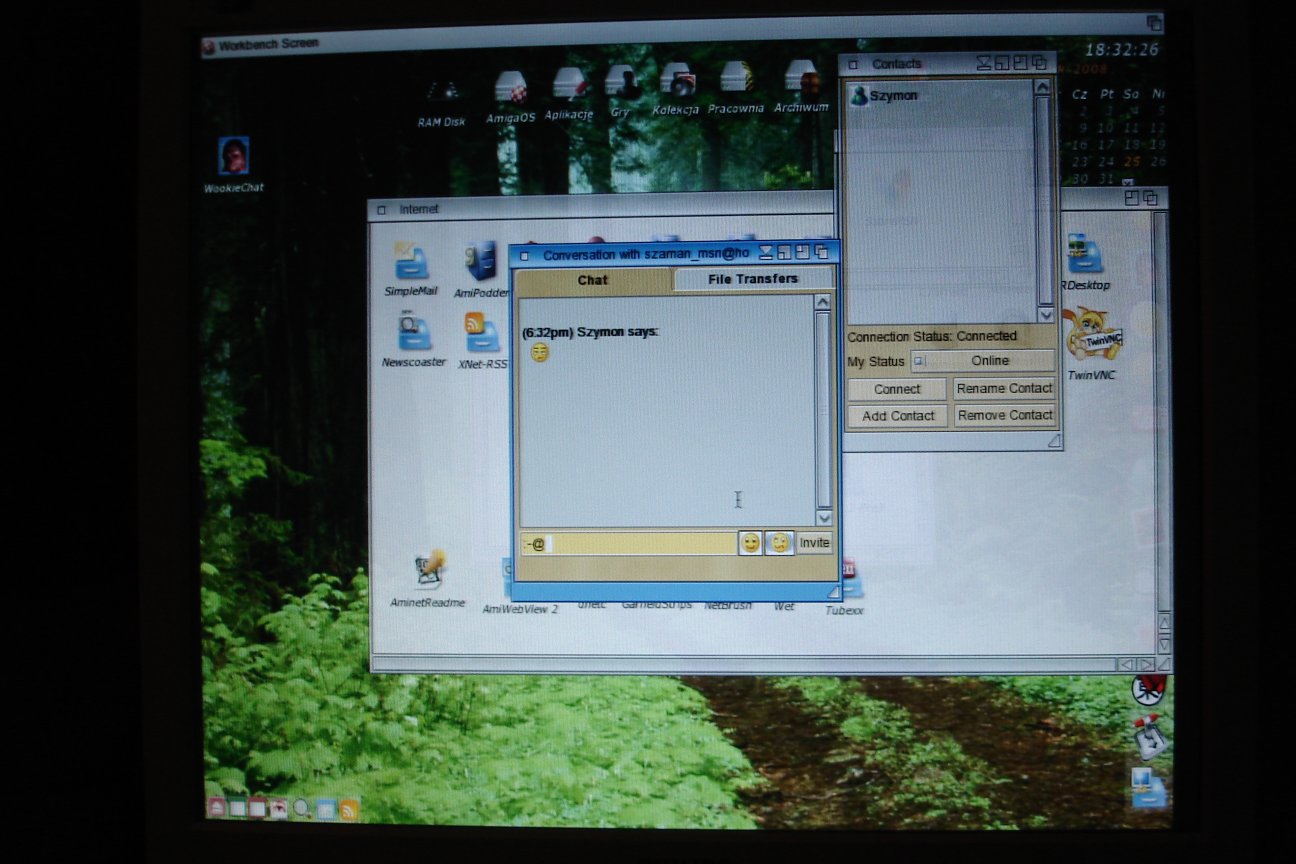This screenshot has height=864, width=1296.
Task: Click the Remove Contact button
Action: tap(1005, 415)
